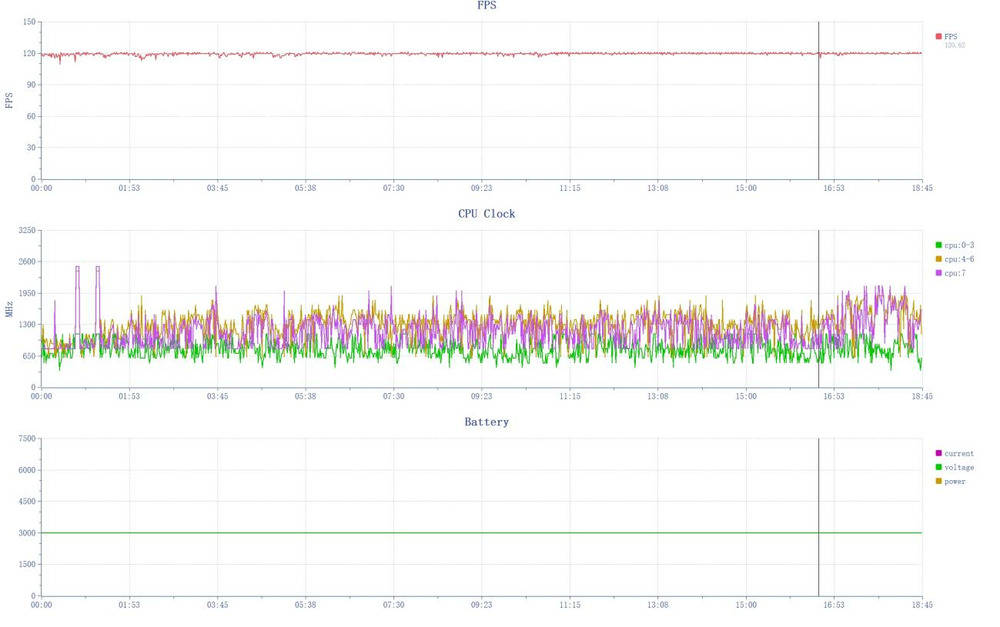Click the Battery chart title
Viewport: 1000px width, 627px height.
[x=486, y=422]
